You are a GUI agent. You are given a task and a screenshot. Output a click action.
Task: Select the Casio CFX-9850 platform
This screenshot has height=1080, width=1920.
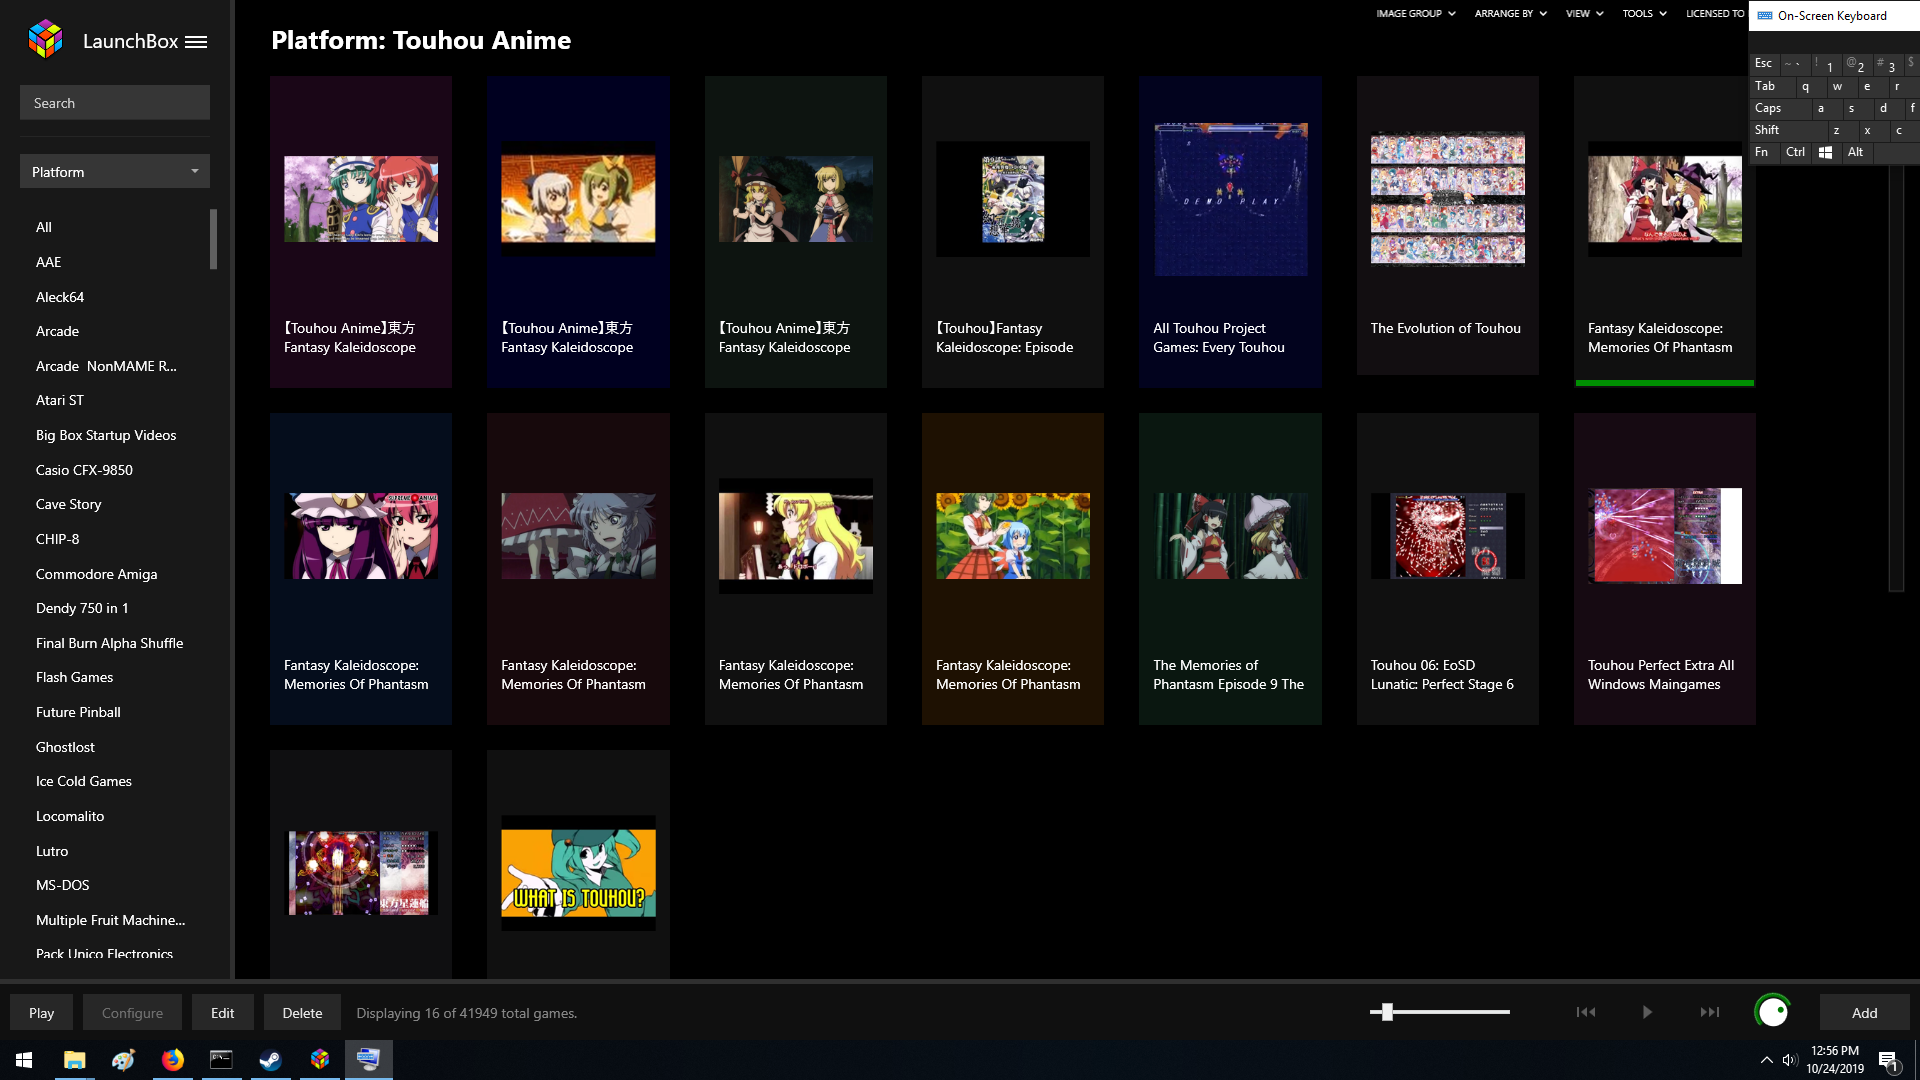coord(84,470)
